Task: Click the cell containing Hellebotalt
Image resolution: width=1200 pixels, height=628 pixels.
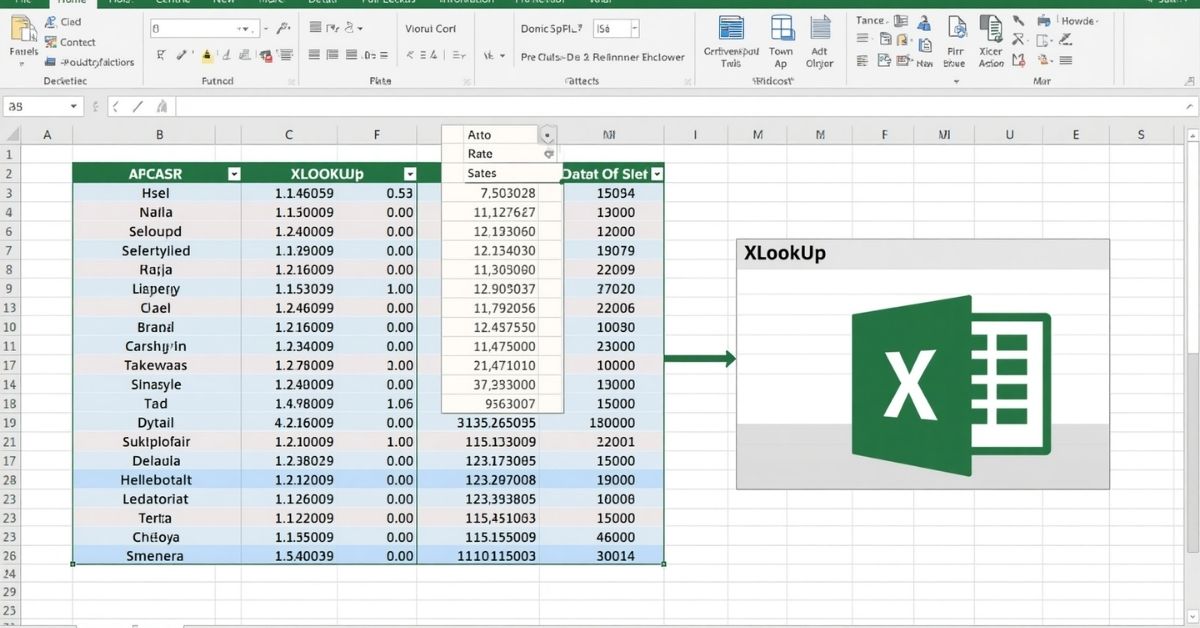Action: (x=156, y=479)
